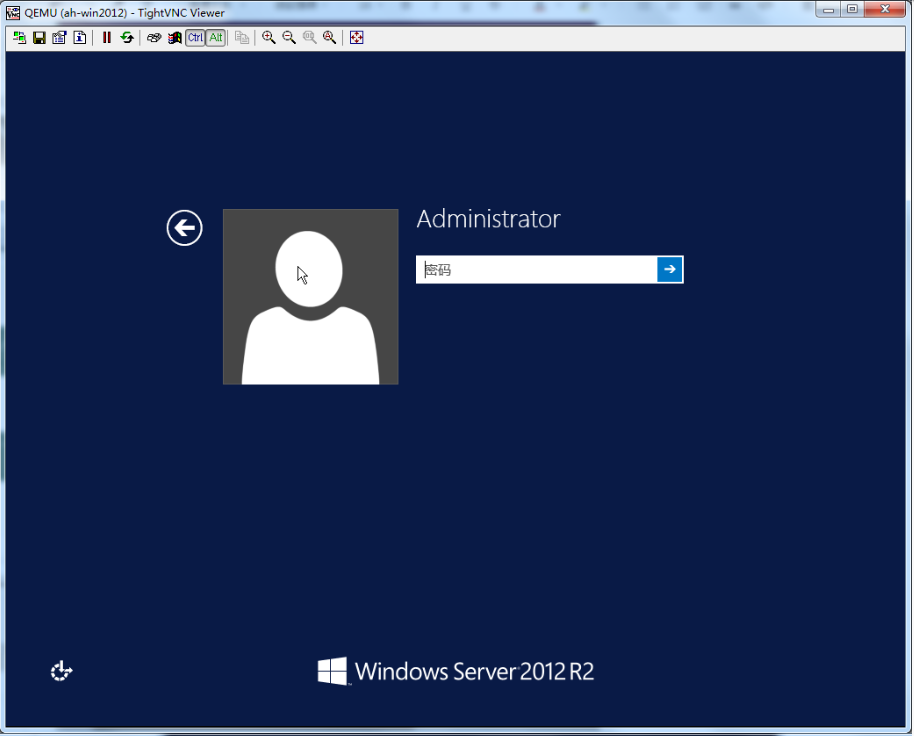The image size is (914, 736).
Task: Go back using the circled left arrow
Action: point(184,228)
